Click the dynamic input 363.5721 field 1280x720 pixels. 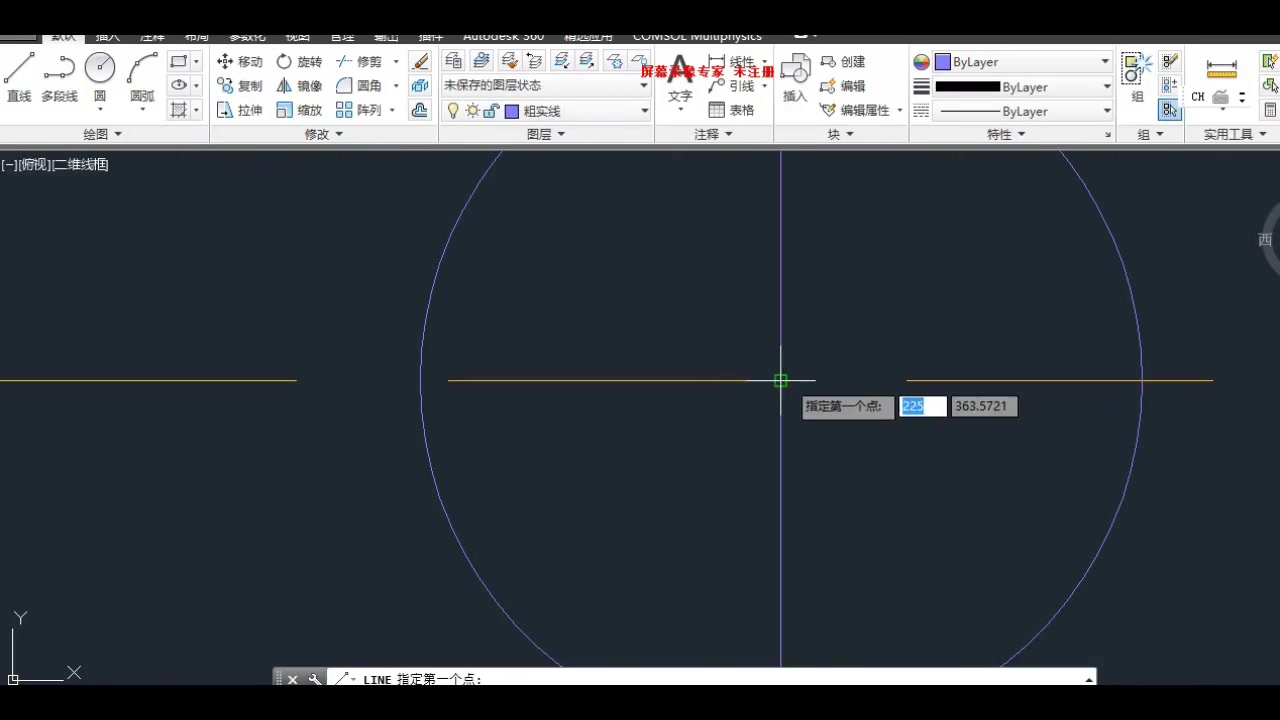click(984, 406)
